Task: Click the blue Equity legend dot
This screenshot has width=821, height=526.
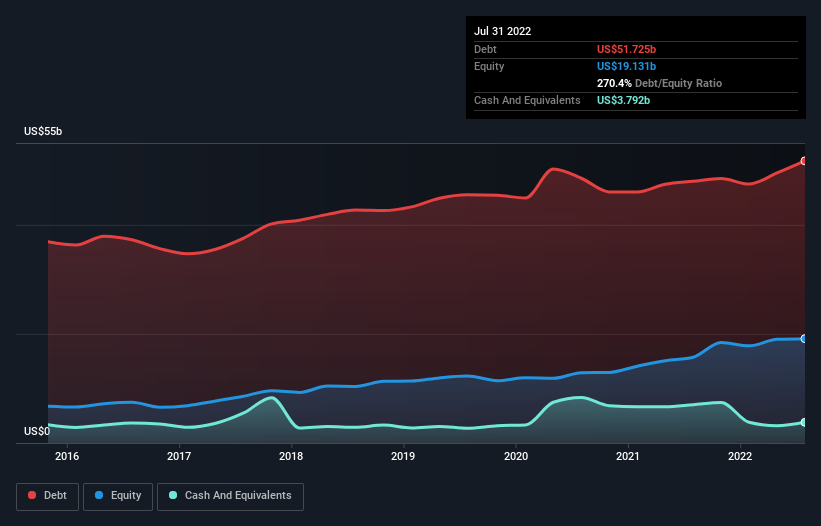Action: [99, 495]
